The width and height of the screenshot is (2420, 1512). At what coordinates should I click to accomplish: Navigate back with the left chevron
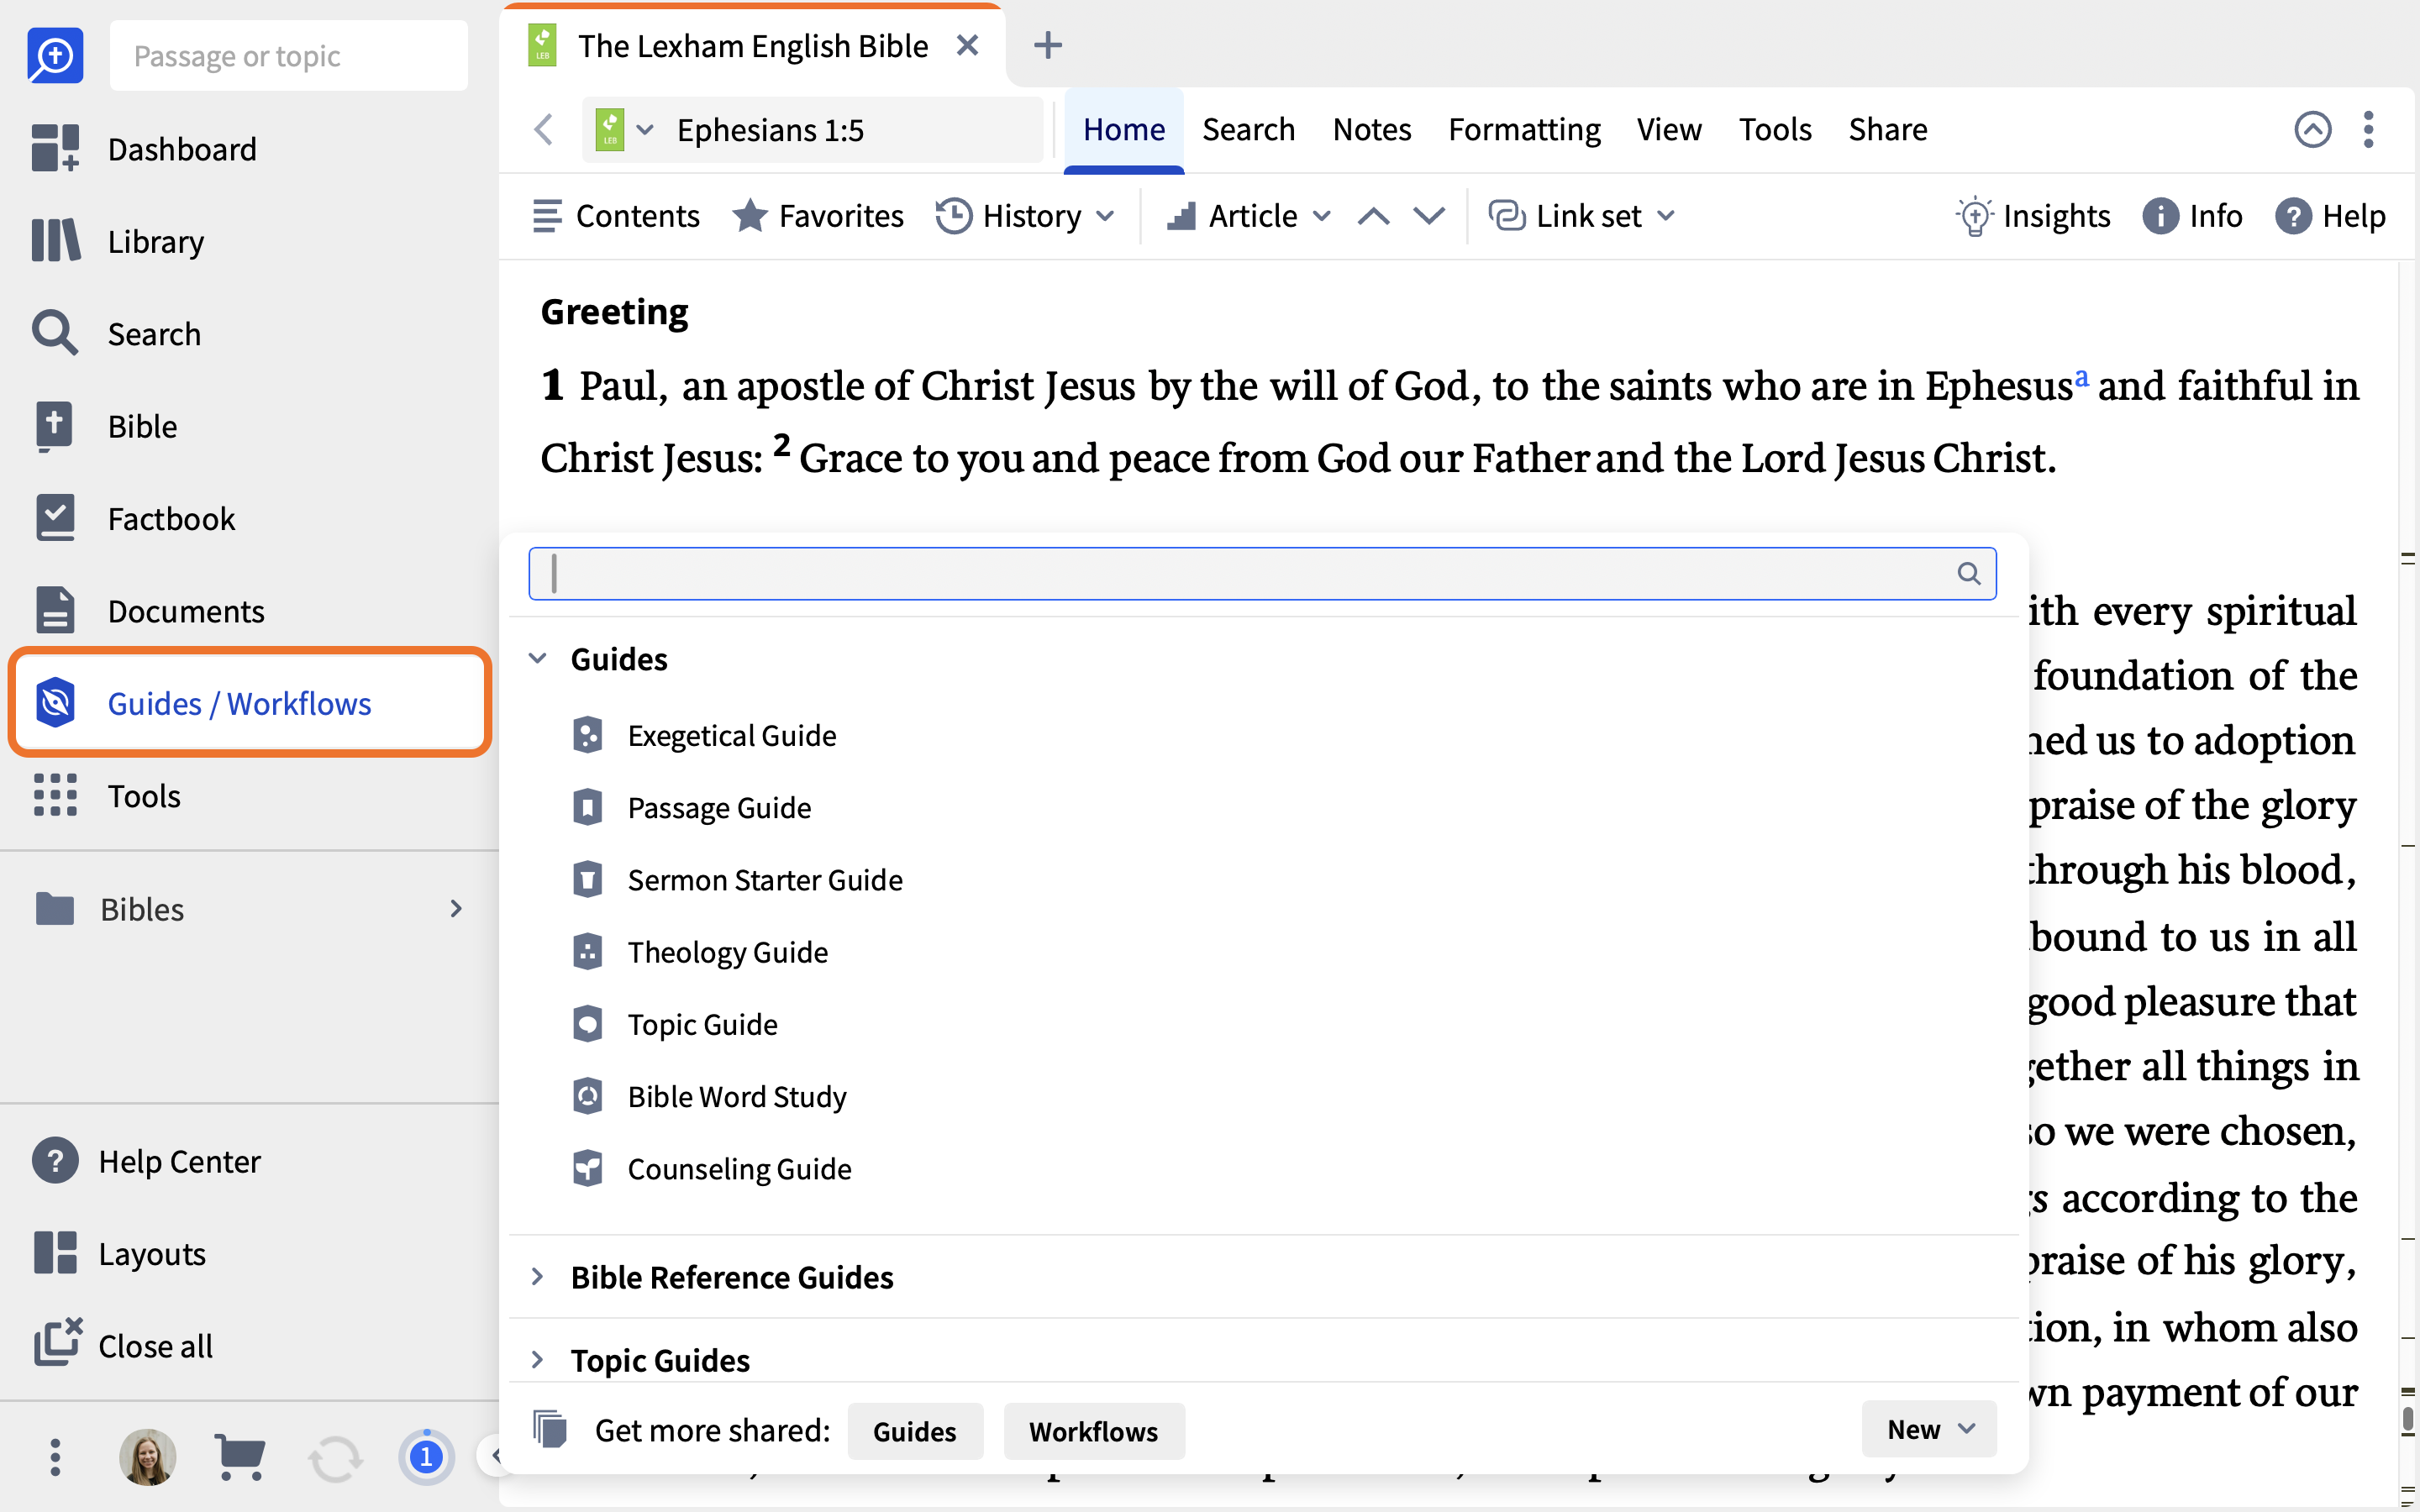click(544, 129)
